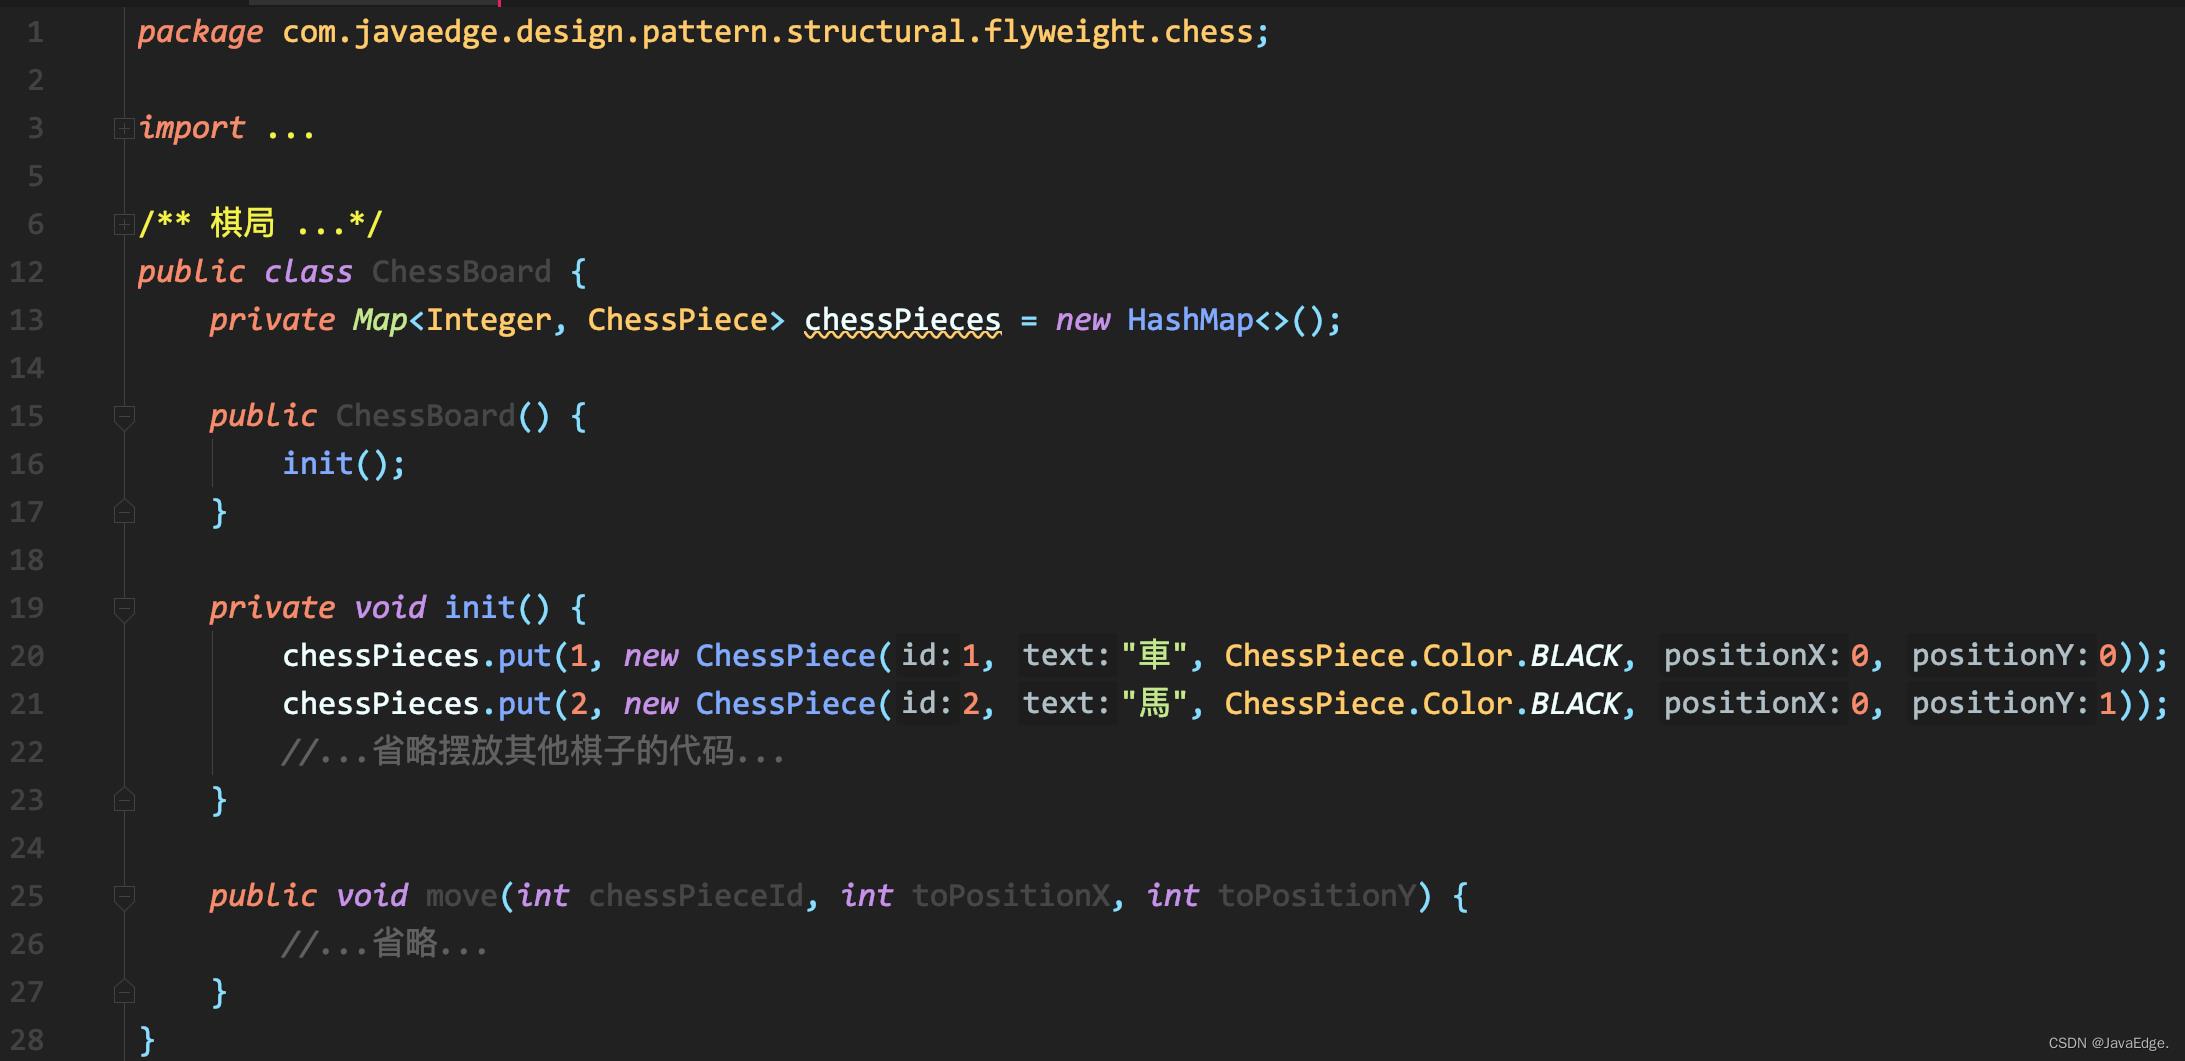The height and width of the screenshot is (1061, 2185).
Task: Click the Map type on line 13
Action: click(380, 320)
